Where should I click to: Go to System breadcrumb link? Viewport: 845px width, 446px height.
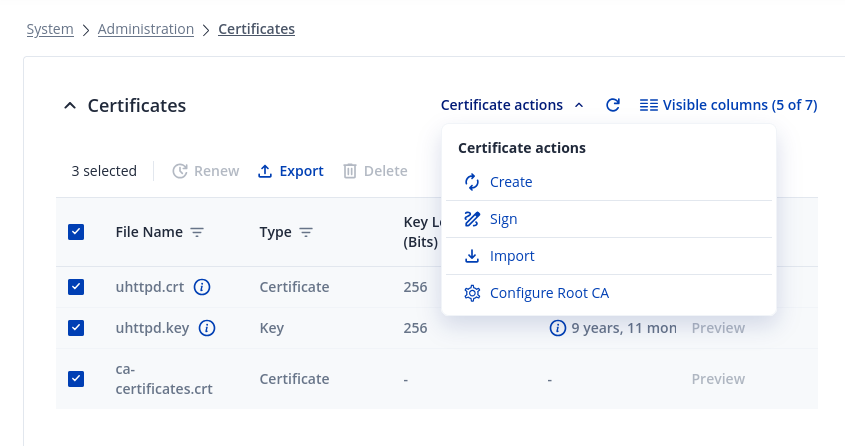click(50, 29)
